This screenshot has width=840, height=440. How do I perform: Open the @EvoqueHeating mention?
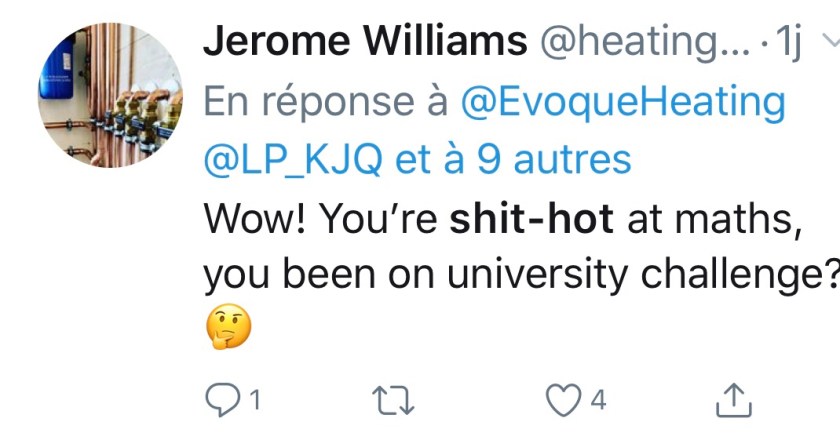pos(621,102)
